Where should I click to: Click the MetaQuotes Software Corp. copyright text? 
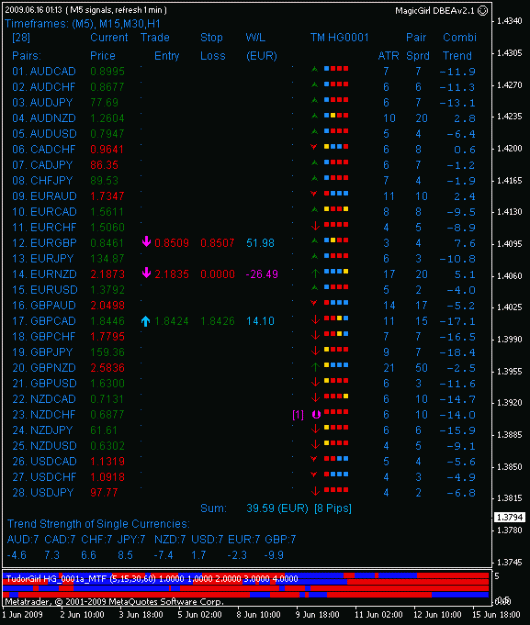(x=114, y=601)
